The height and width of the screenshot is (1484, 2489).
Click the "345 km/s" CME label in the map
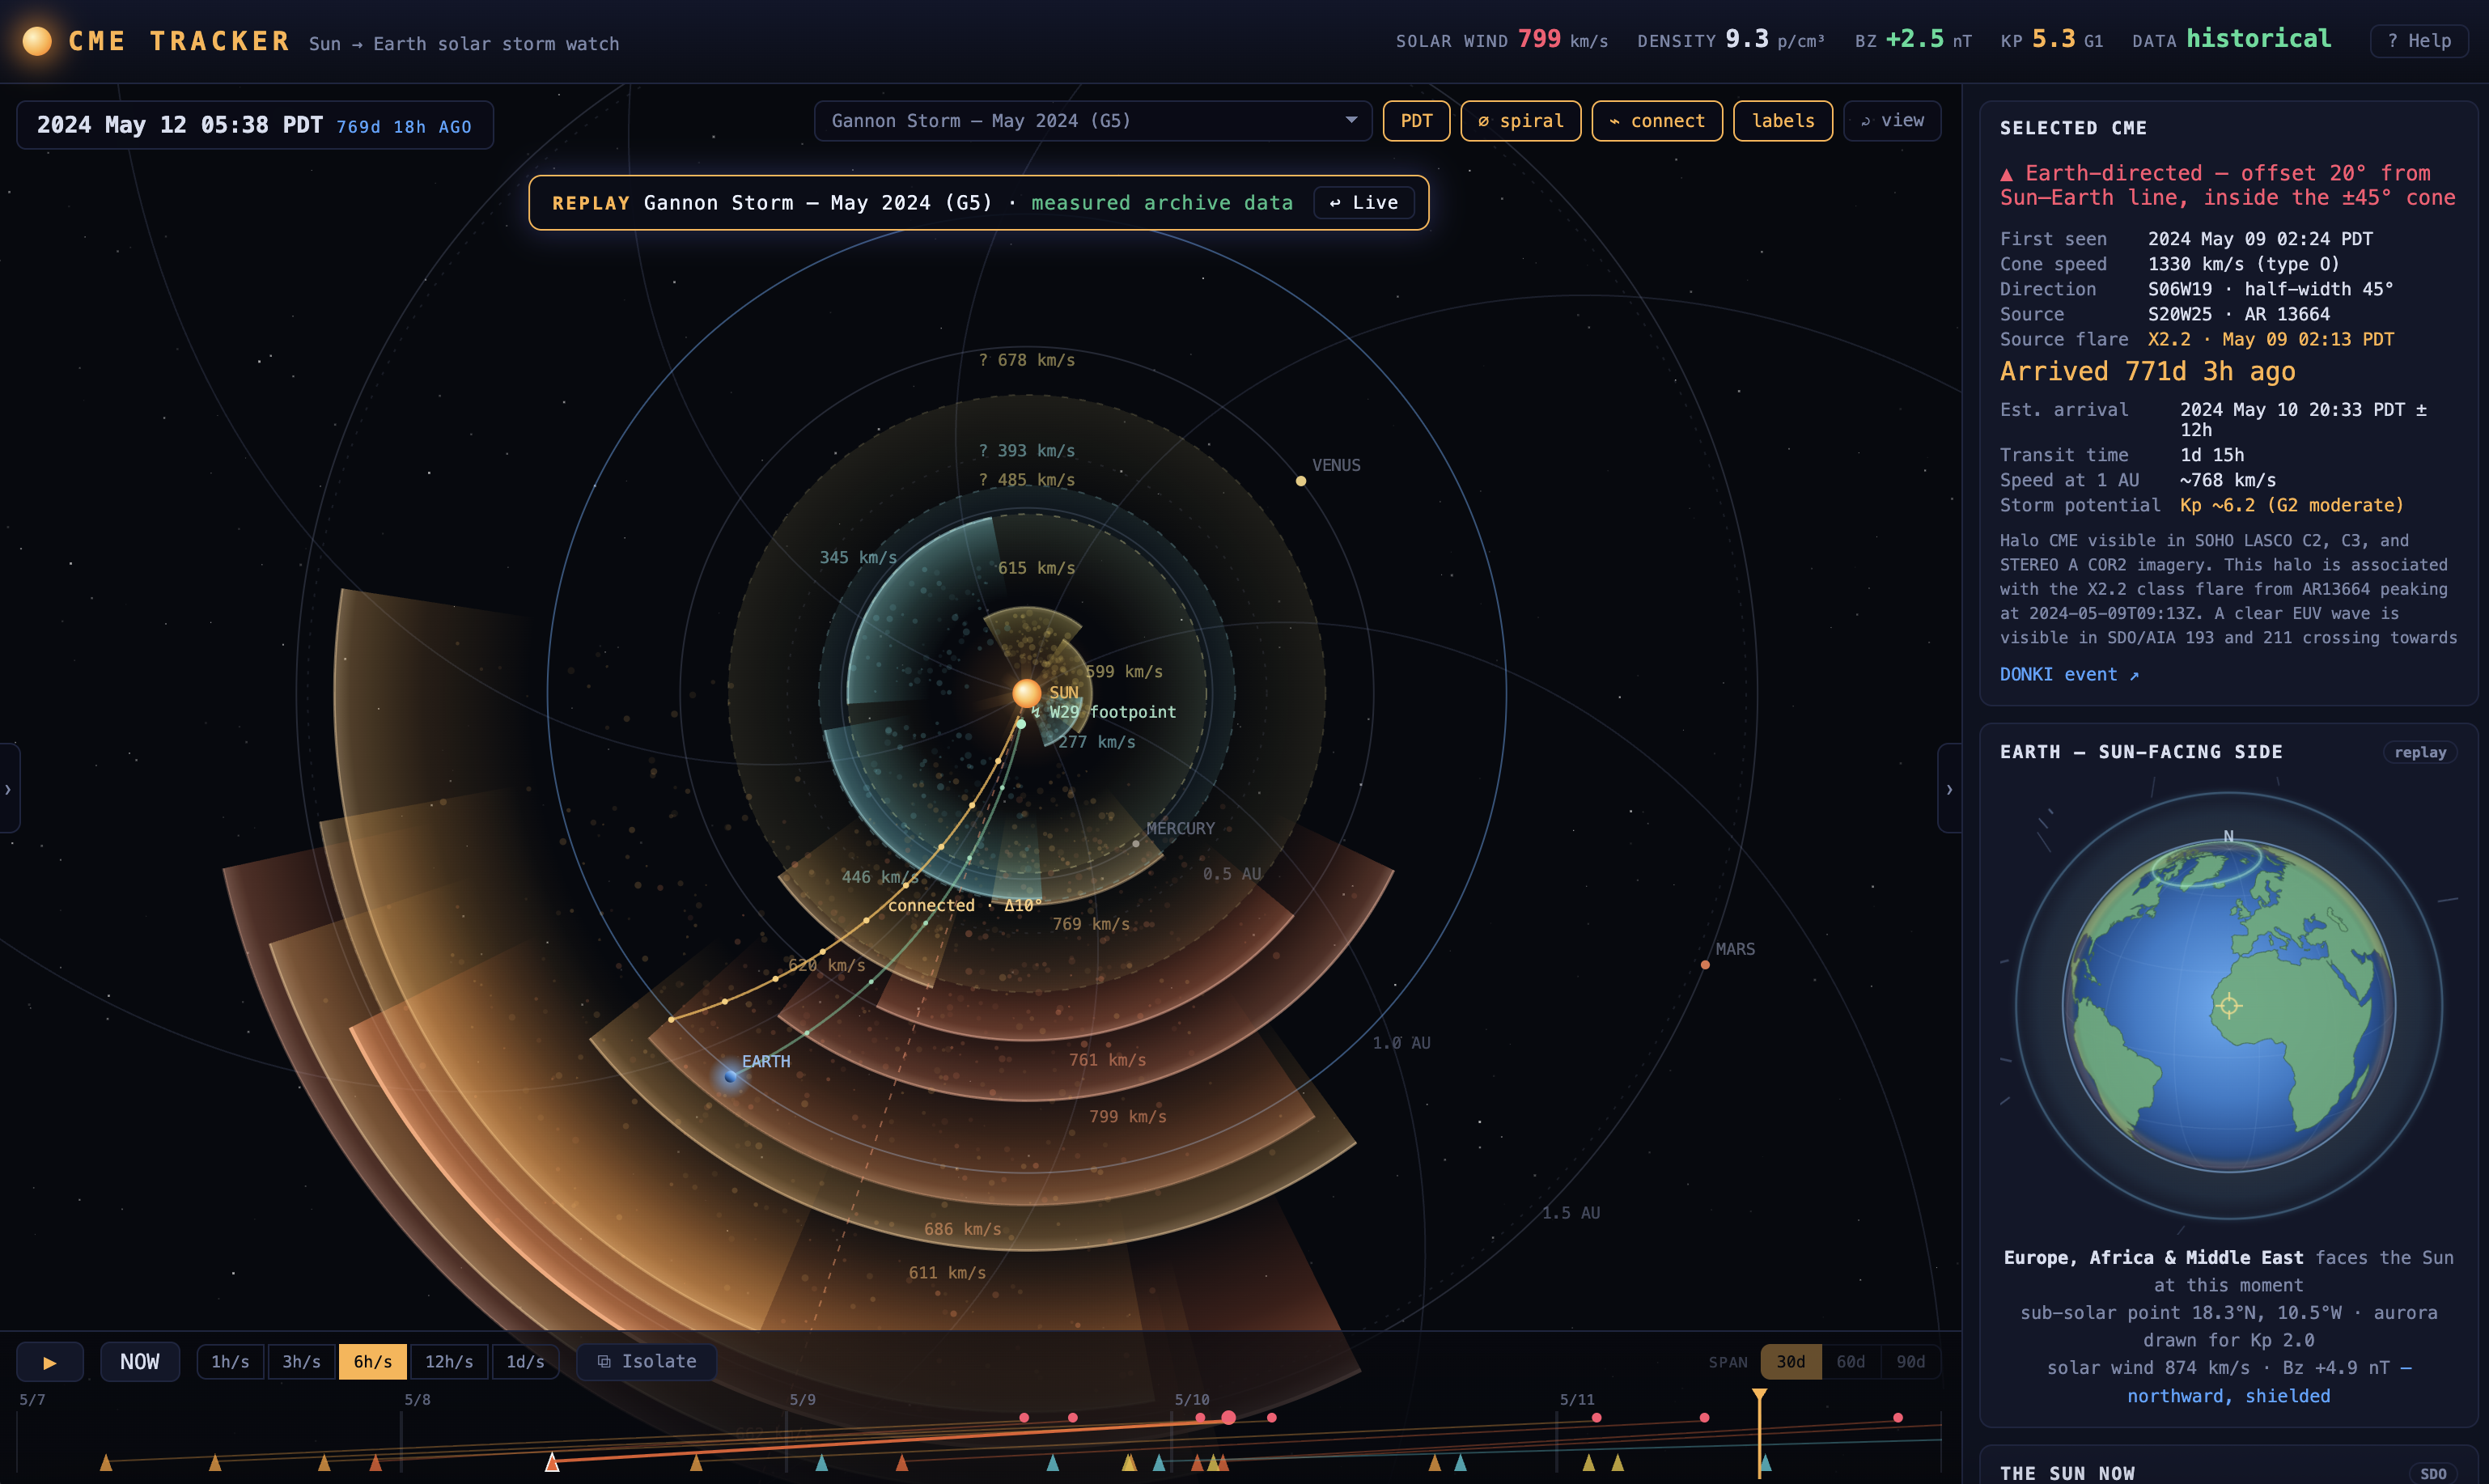click(x=858, y=558)
